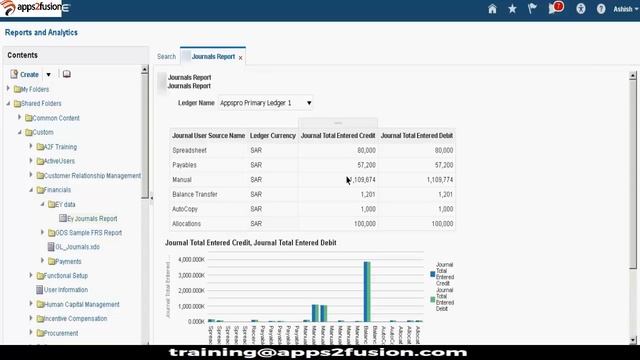Click Journal Total Entered Credit legend swatch
Image resolution: width=640 pixels, height=360 pixels.
click(x=433, y=274)
